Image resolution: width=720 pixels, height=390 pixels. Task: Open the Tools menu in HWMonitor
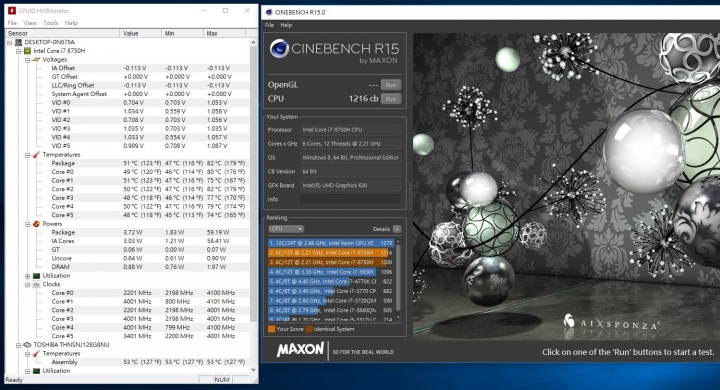point(51,23)
